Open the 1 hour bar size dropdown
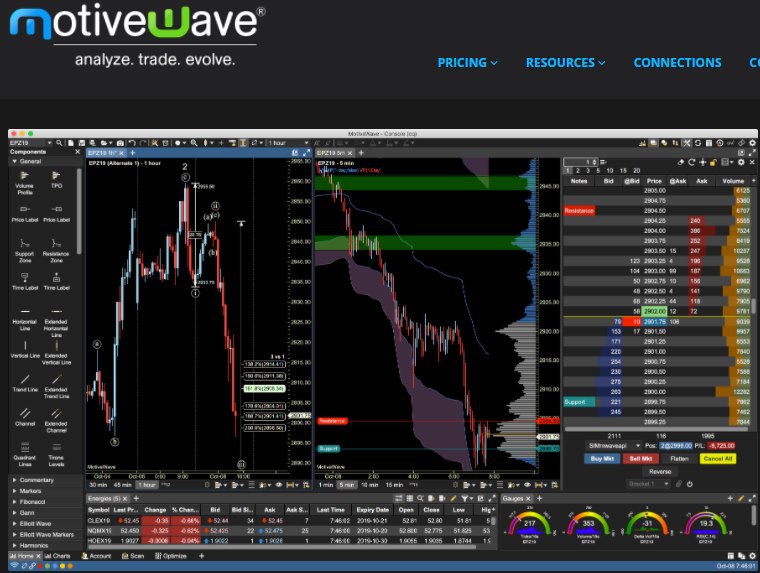Screen dimensions: 760x573 click(x=288, y=143)
